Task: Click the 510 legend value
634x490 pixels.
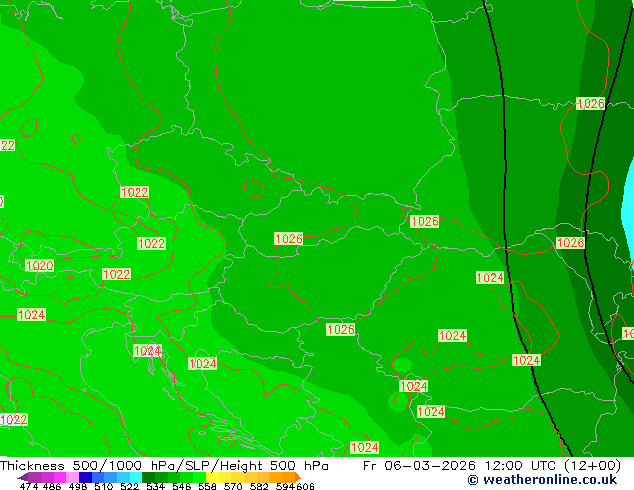Action: 104,486
